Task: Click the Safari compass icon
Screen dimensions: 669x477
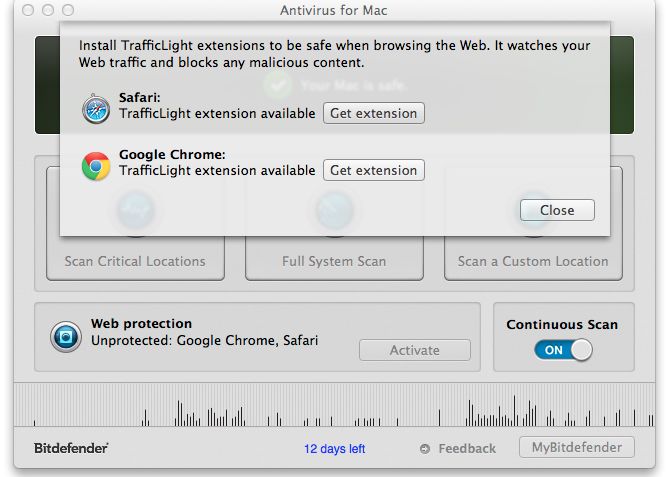Action: [97, 107]
